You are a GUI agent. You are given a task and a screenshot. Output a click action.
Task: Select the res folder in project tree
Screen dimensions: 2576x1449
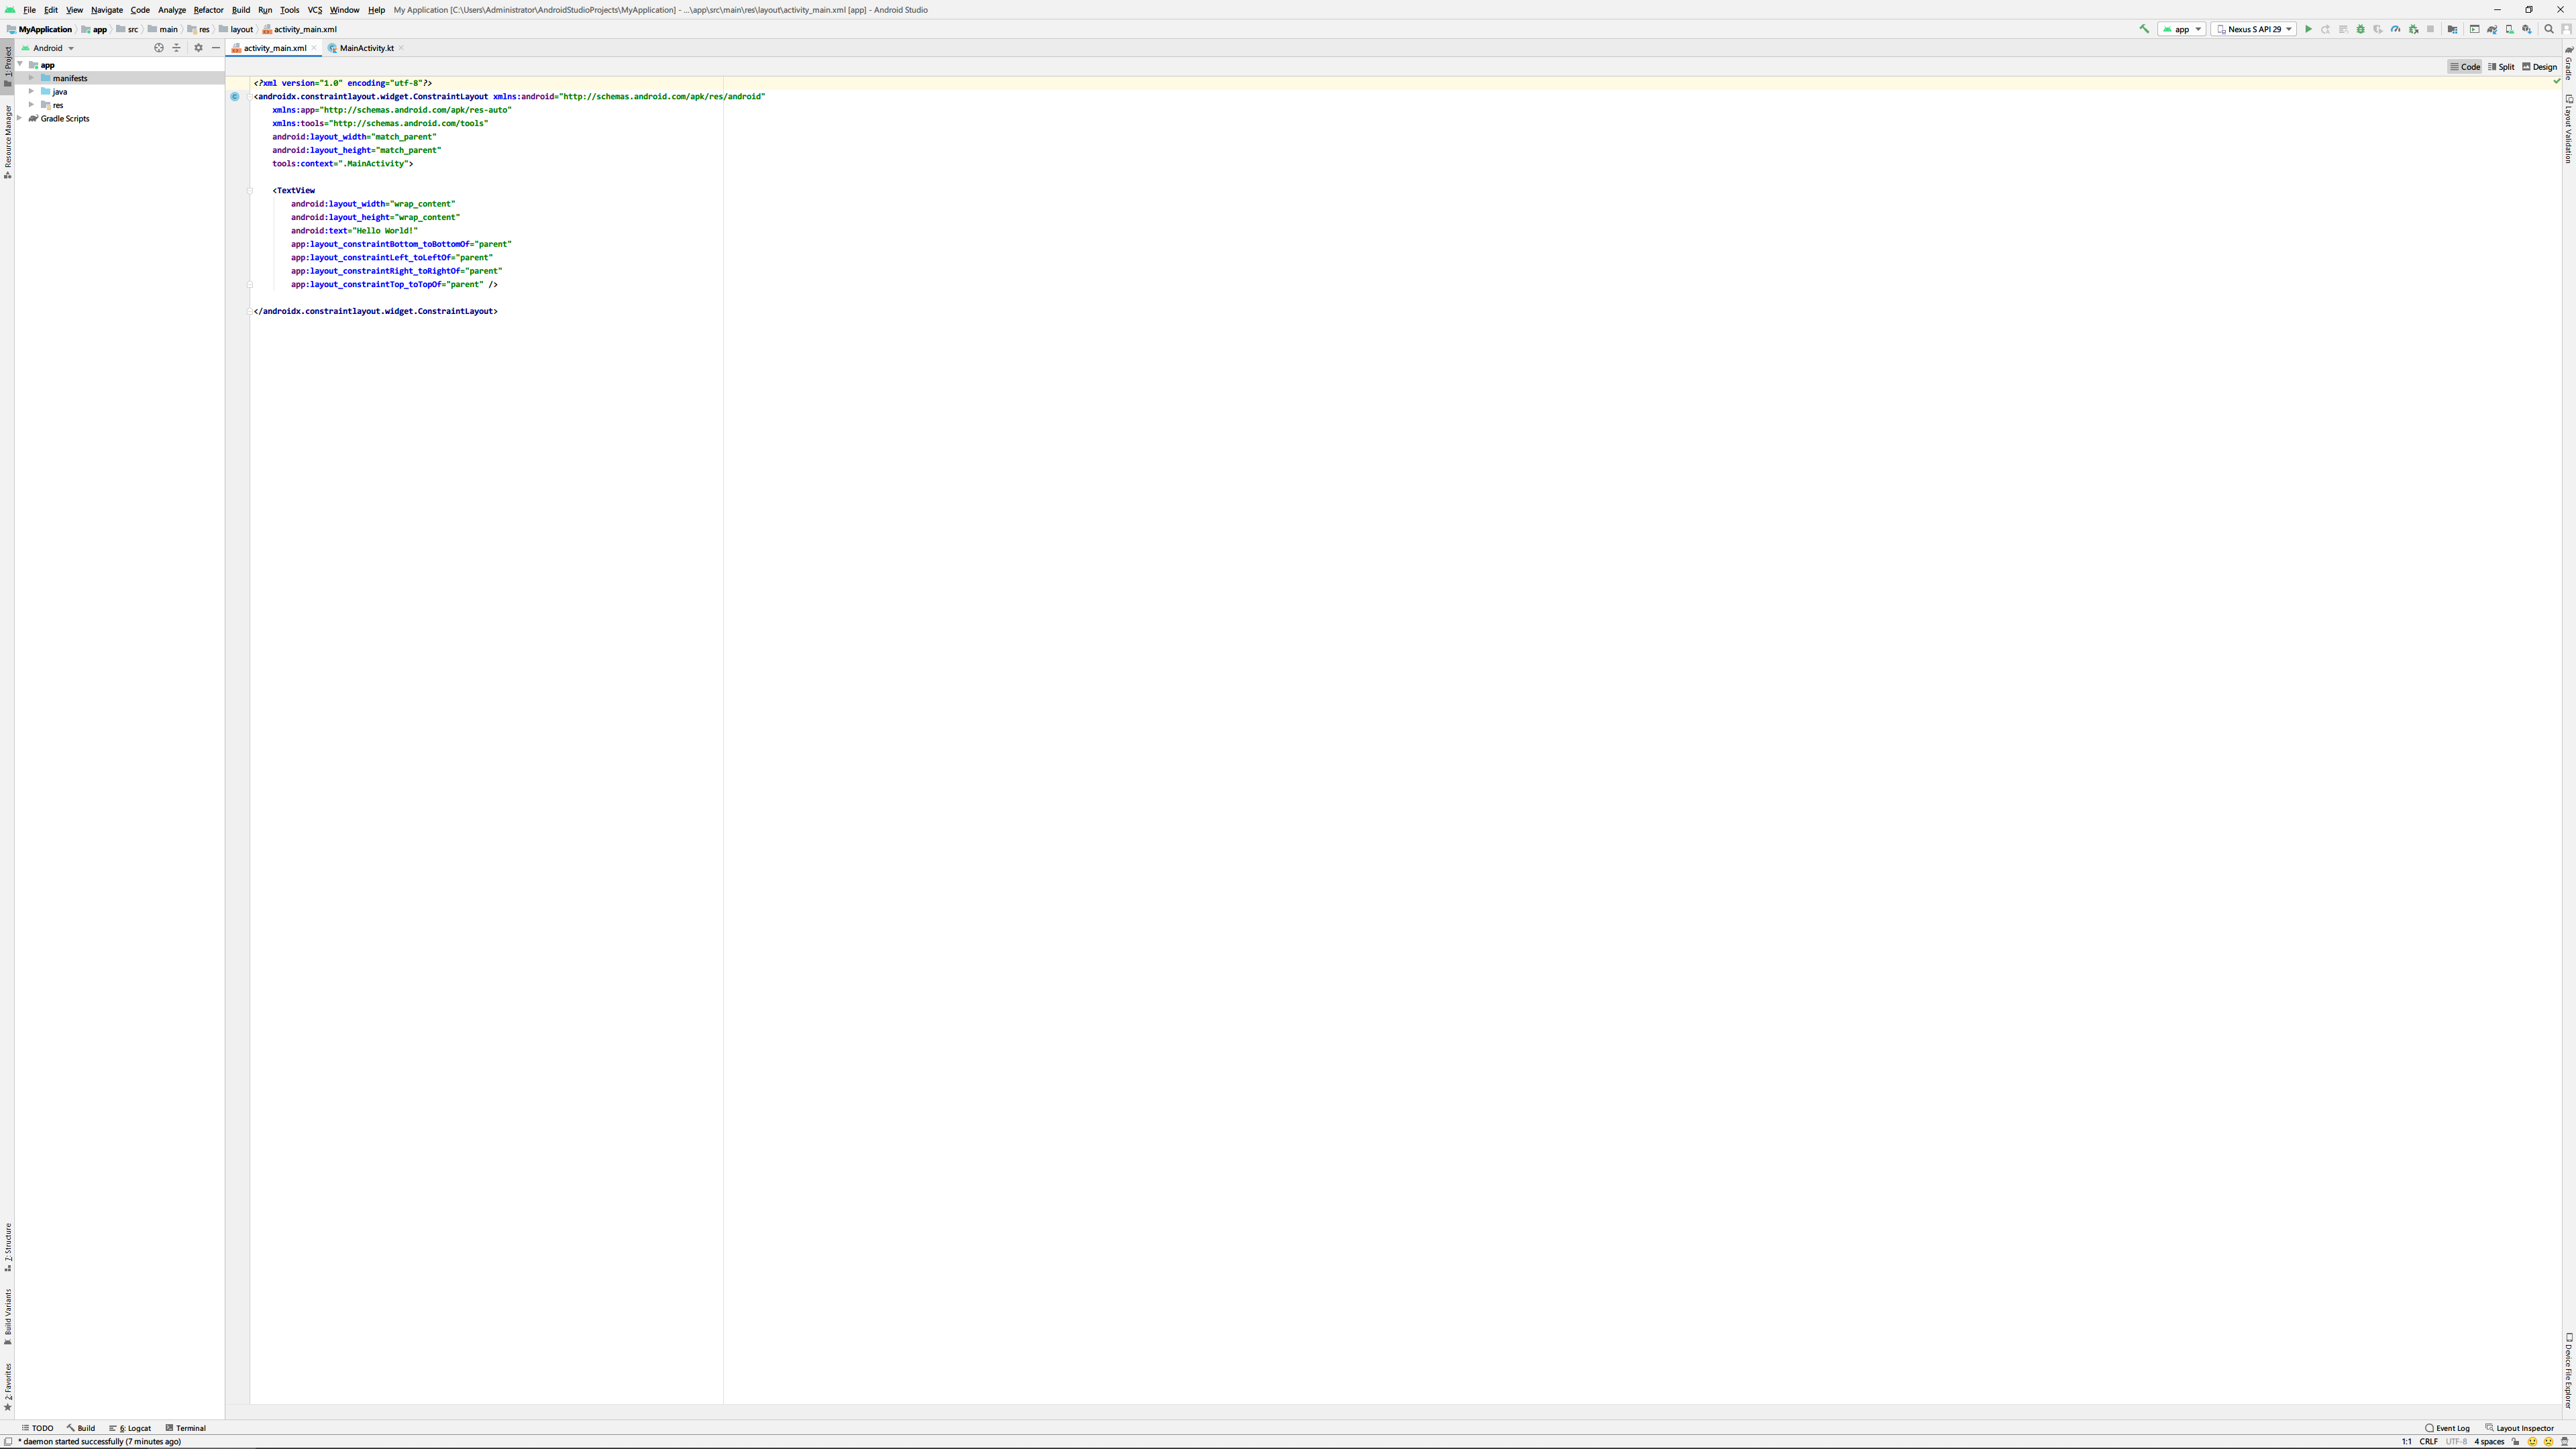click(58, 105)
